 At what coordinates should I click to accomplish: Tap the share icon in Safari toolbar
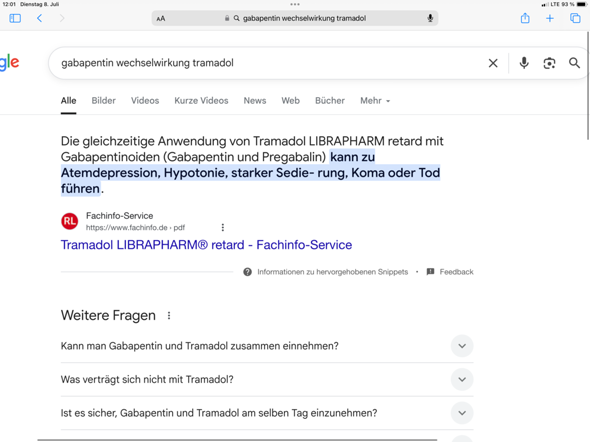click(x=525, y=18)
